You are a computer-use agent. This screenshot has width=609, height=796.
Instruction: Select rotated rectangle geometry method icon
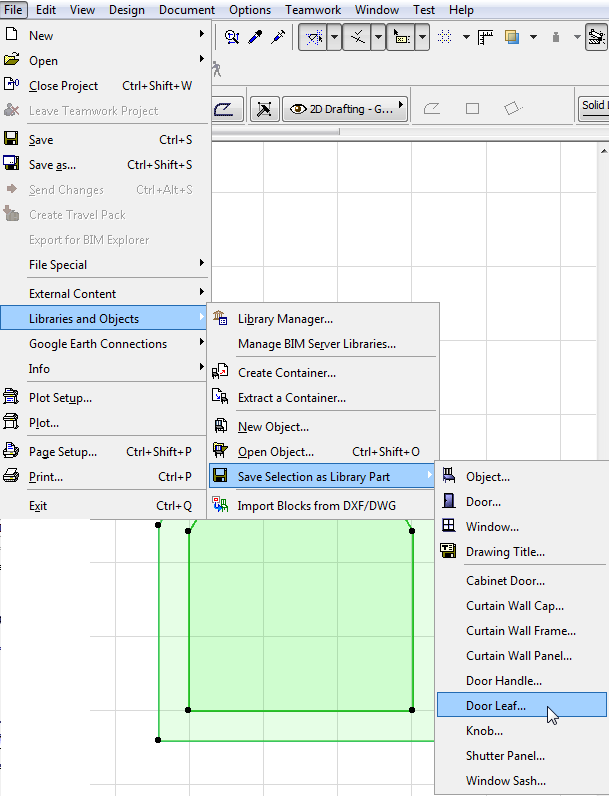513,108
